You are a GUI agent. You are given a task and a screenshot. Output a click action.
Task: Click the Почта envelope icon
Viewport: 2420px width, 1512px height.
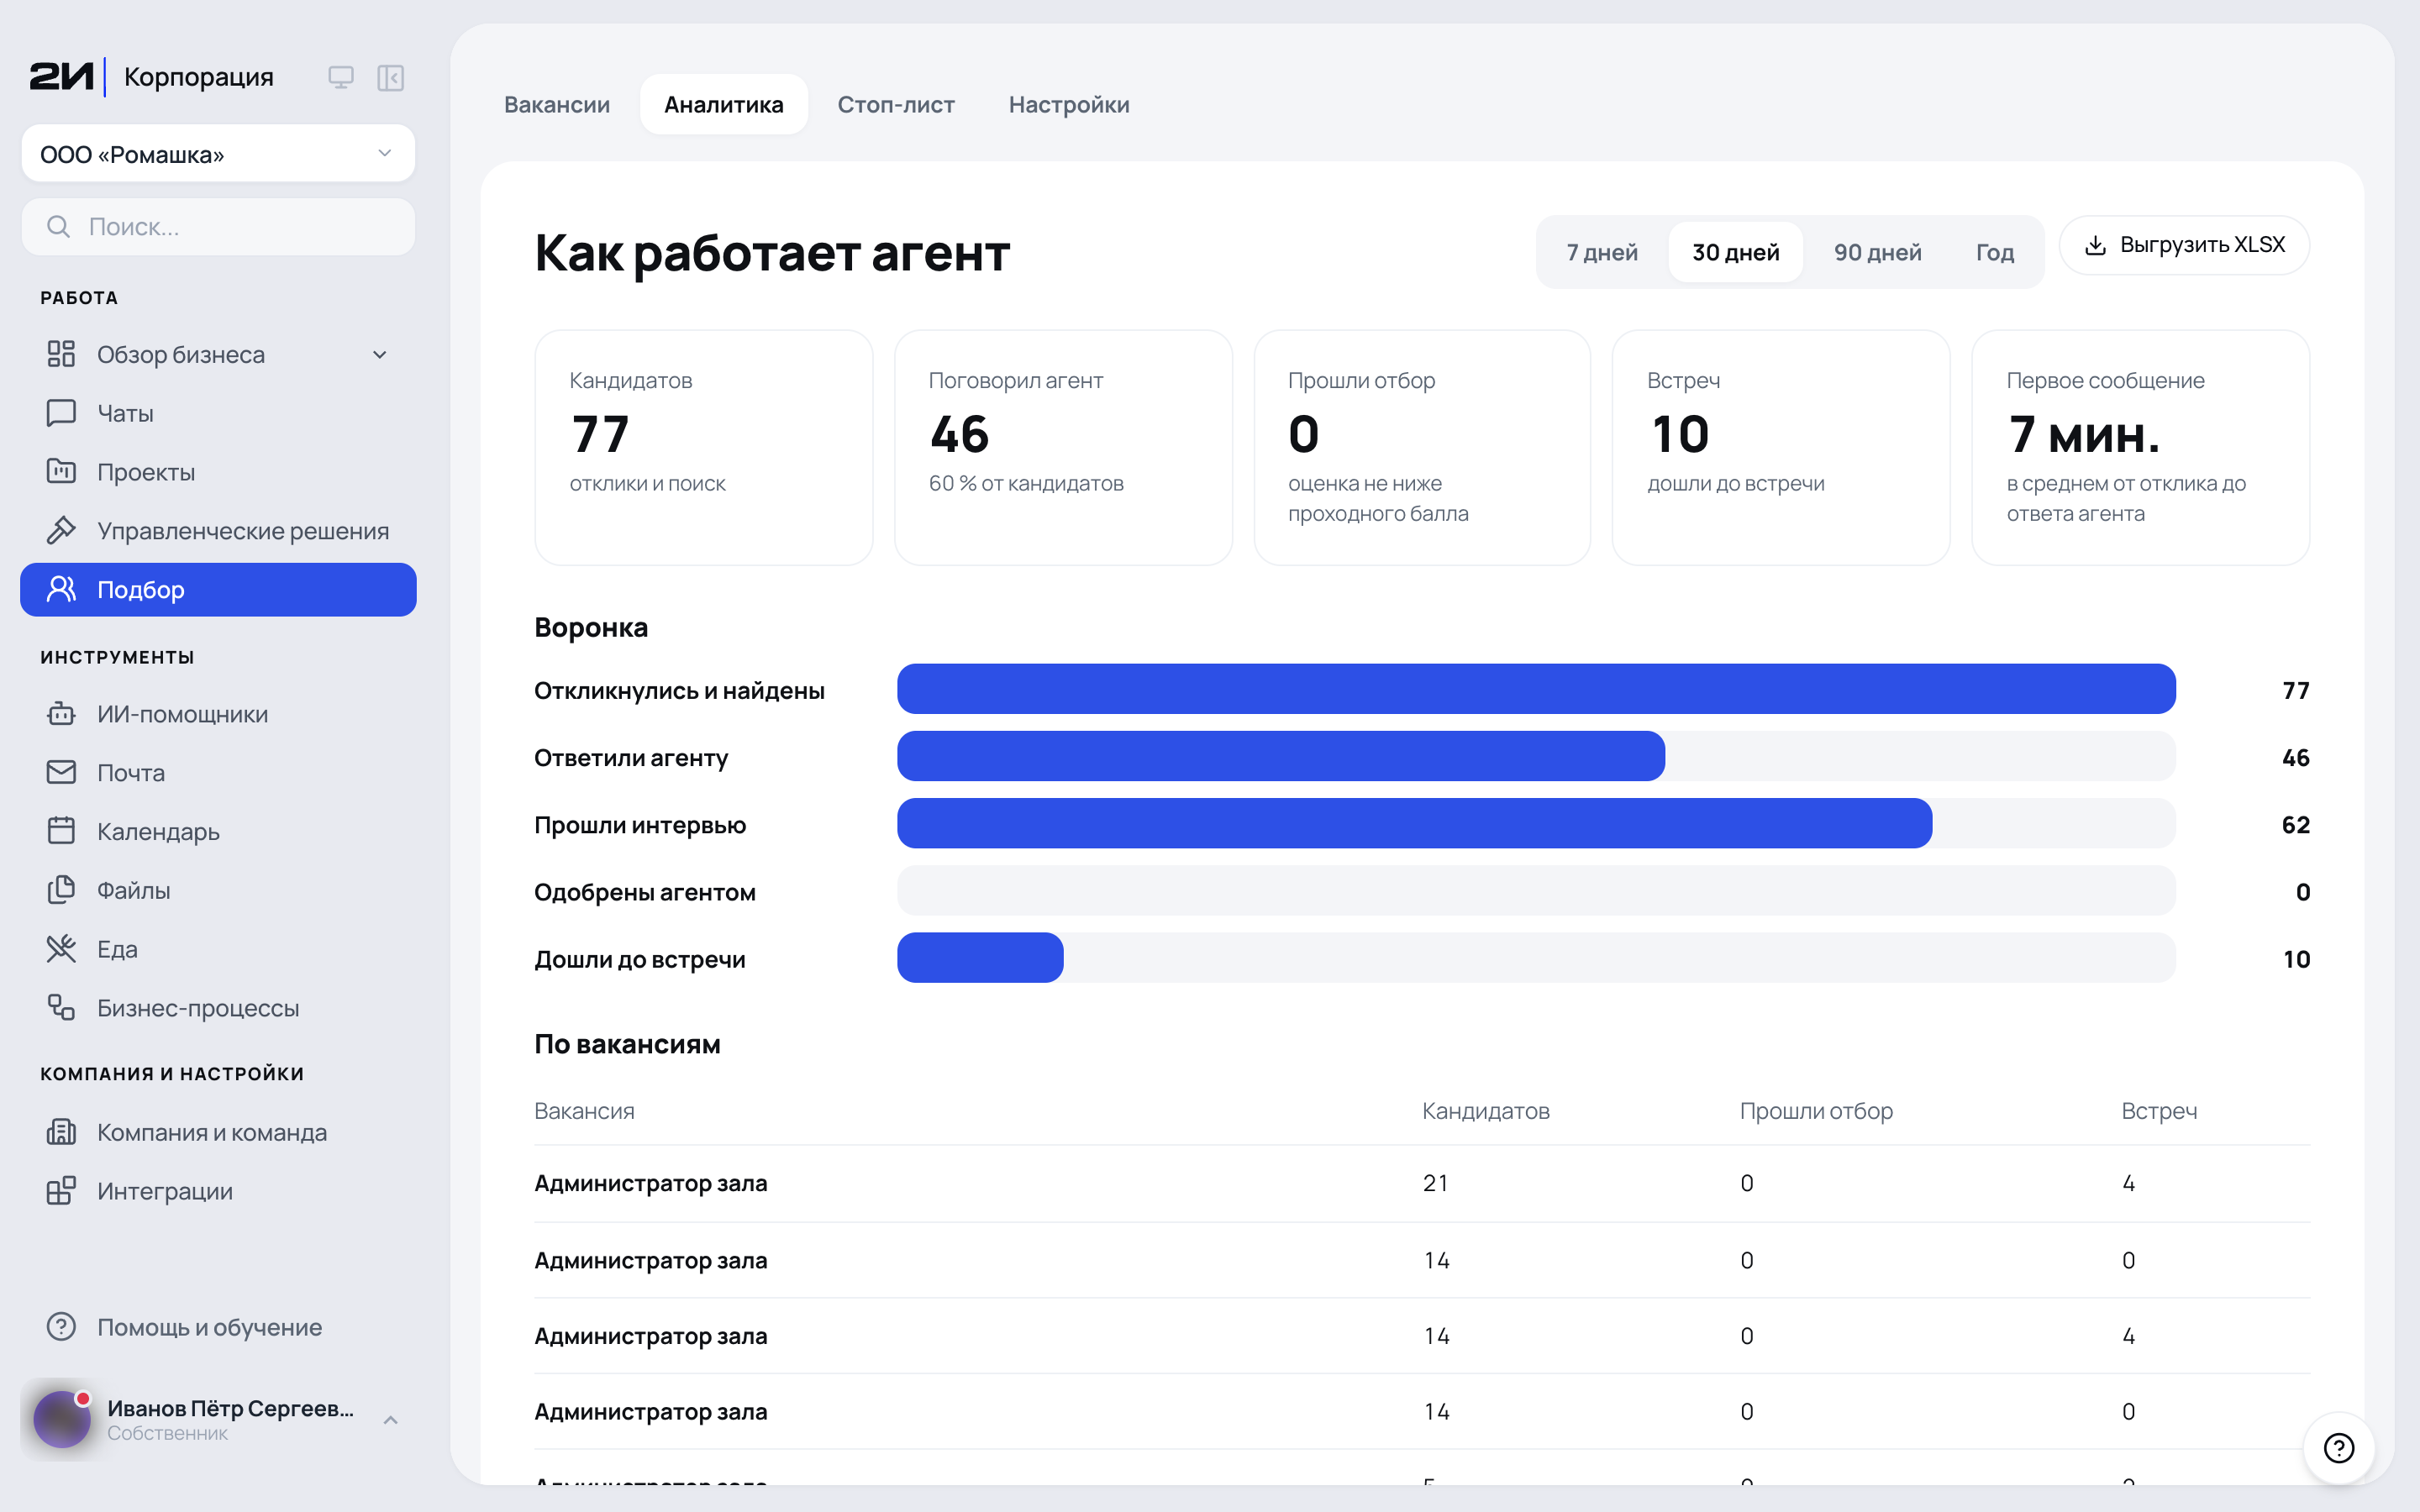tap(61, 772)
